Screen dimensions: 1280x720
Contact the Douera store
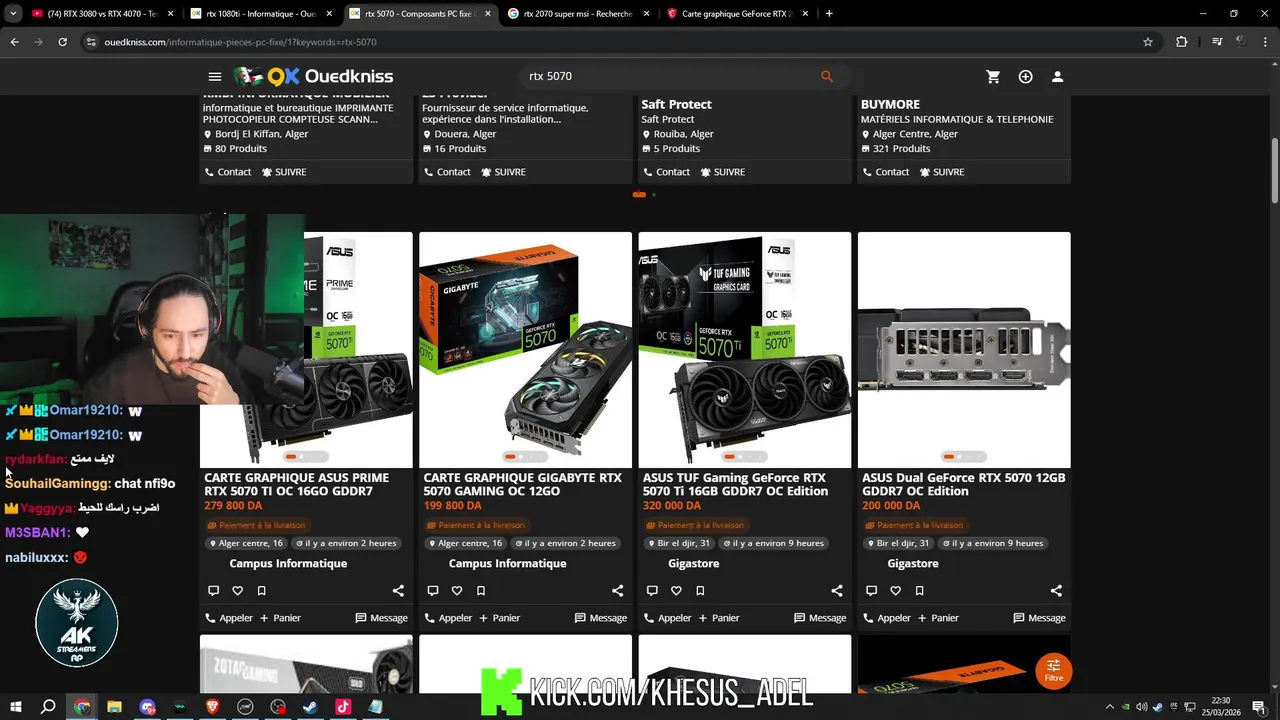[x=447, y=172]
